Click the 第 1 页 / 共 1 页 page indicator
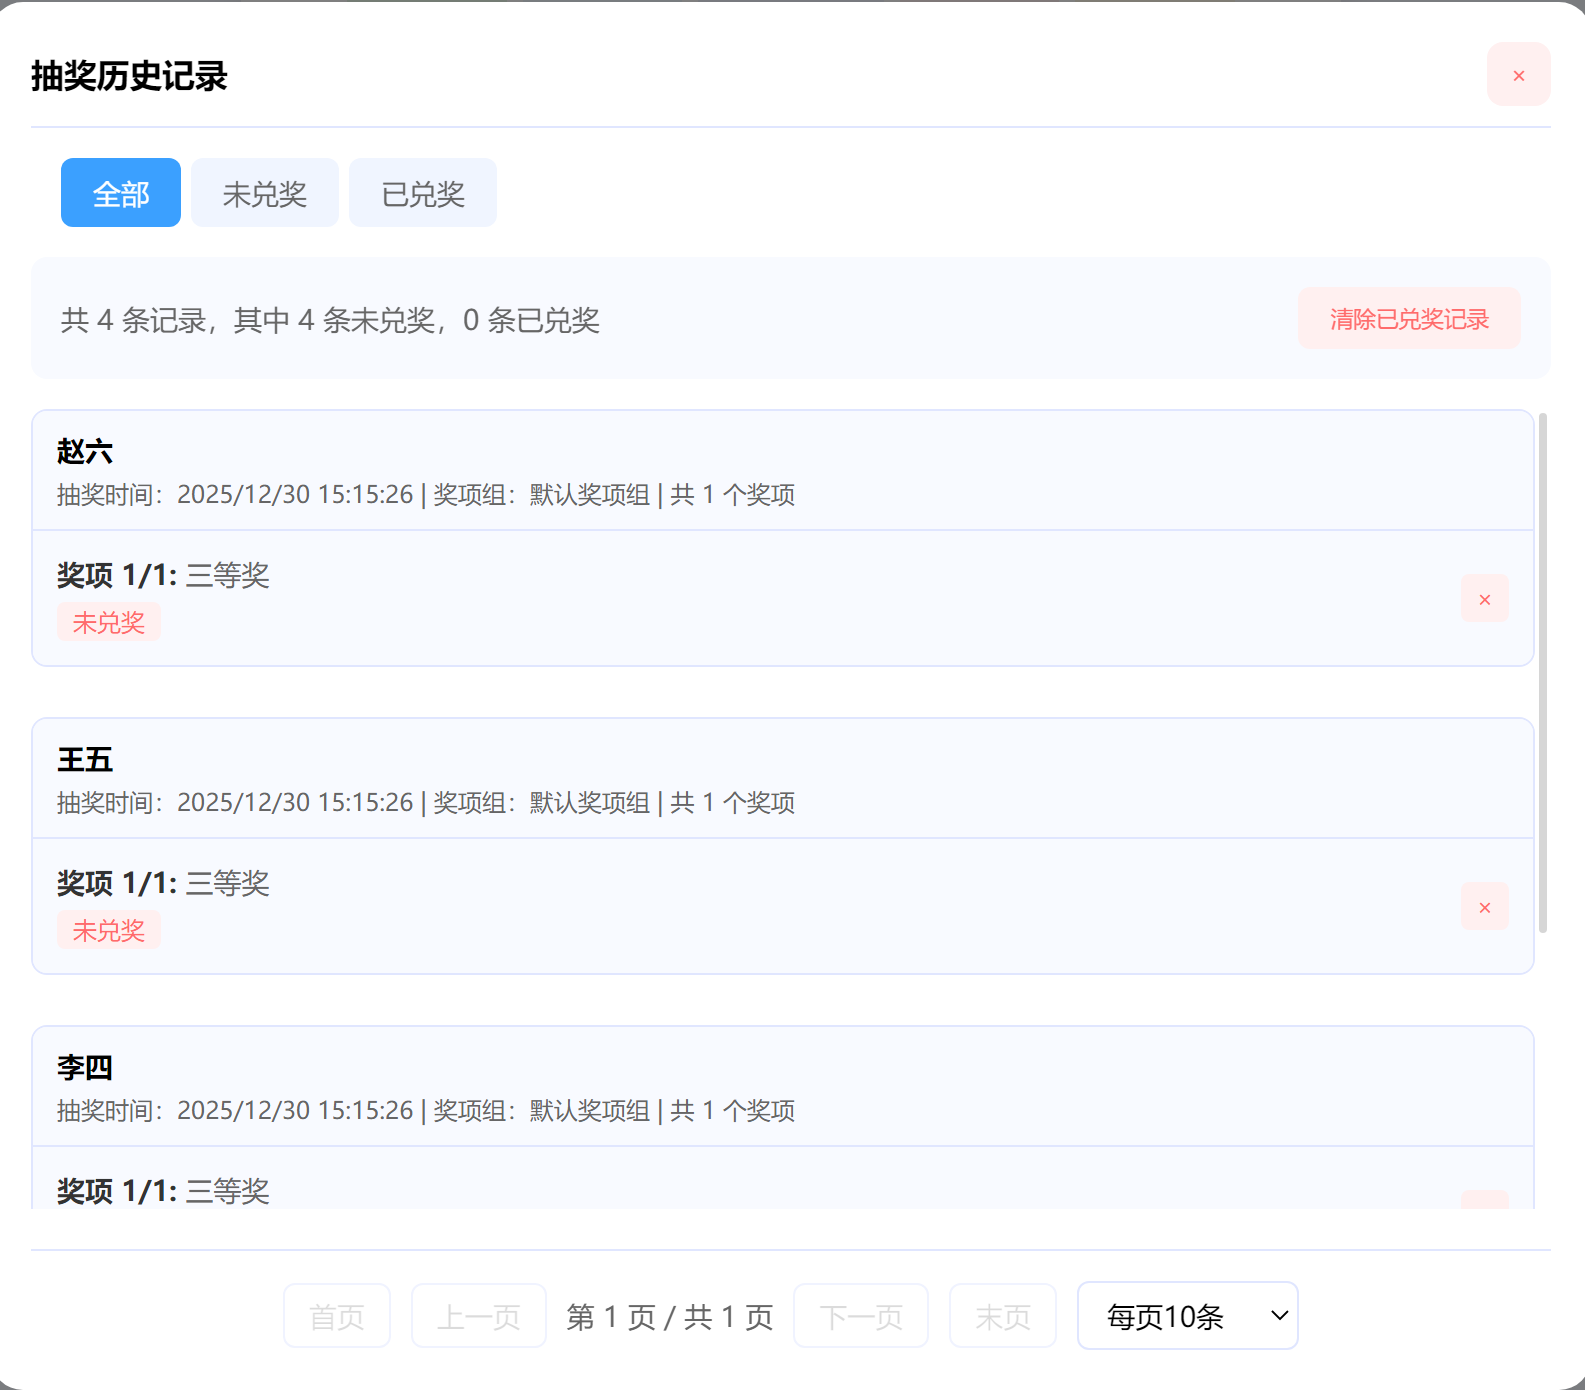1585x1390 pixels. [x=669, y=1317]
